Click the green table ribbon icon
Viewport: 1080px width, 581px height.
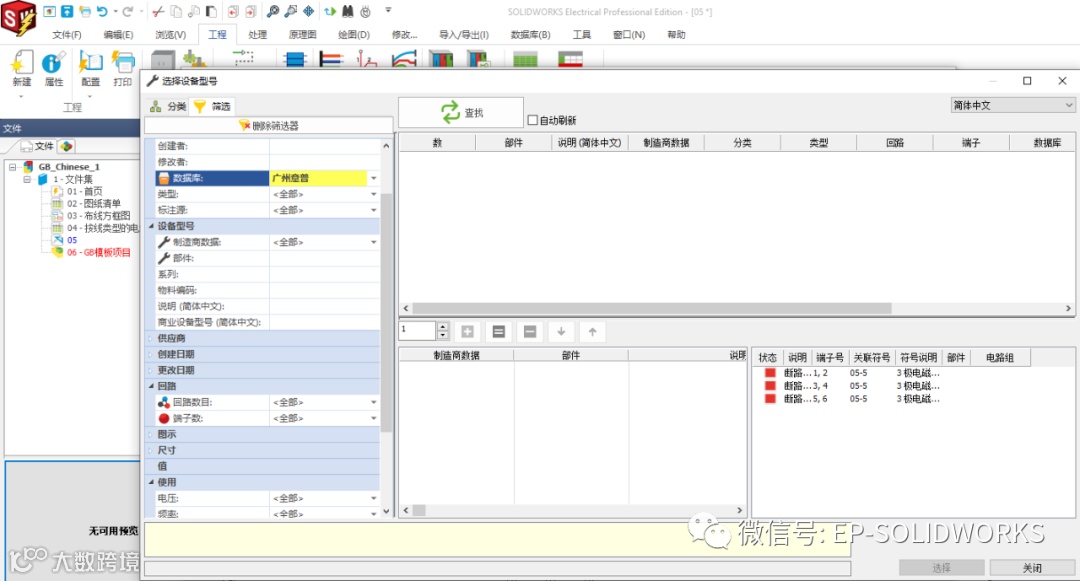[x=525, y=59]
